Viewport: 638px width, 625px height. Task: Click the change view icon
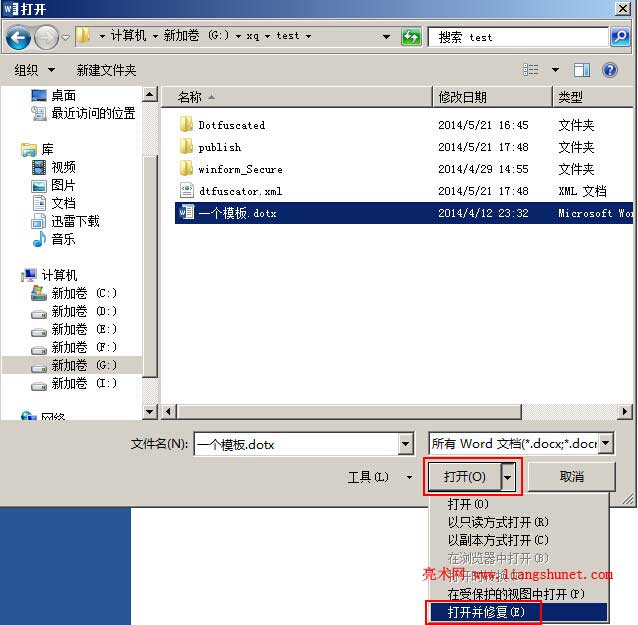[x=531, y=70]
